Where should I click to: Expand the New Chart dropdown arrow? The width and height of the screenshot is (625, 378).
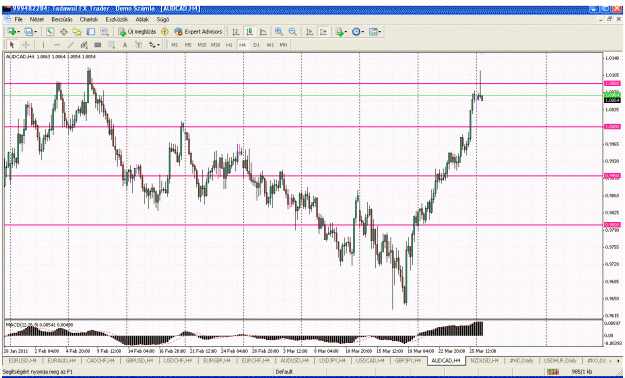[18, 32]
